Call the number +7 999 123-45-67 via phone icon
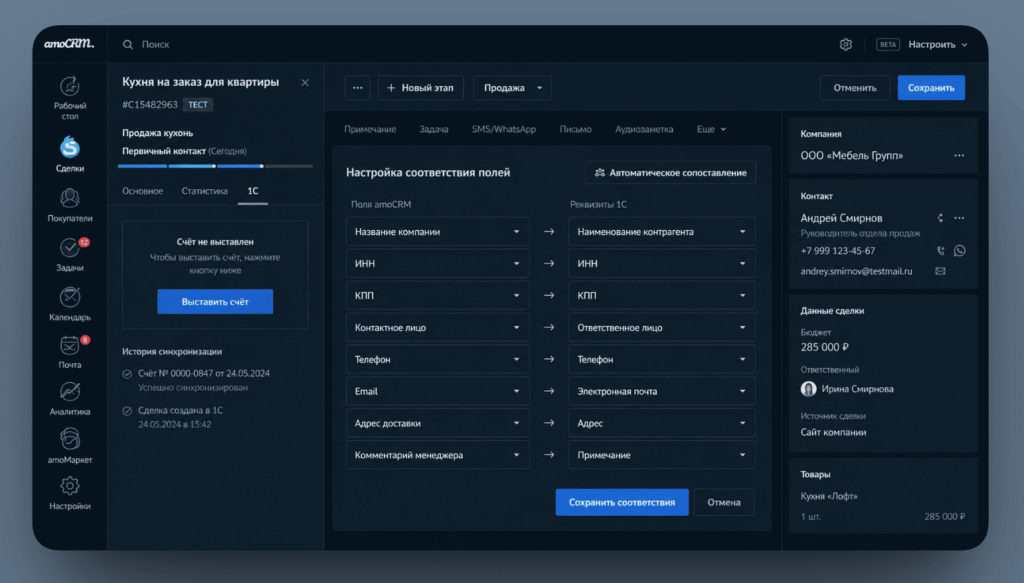The height and width of the screenshot is (583, 1024). point(940,251)
